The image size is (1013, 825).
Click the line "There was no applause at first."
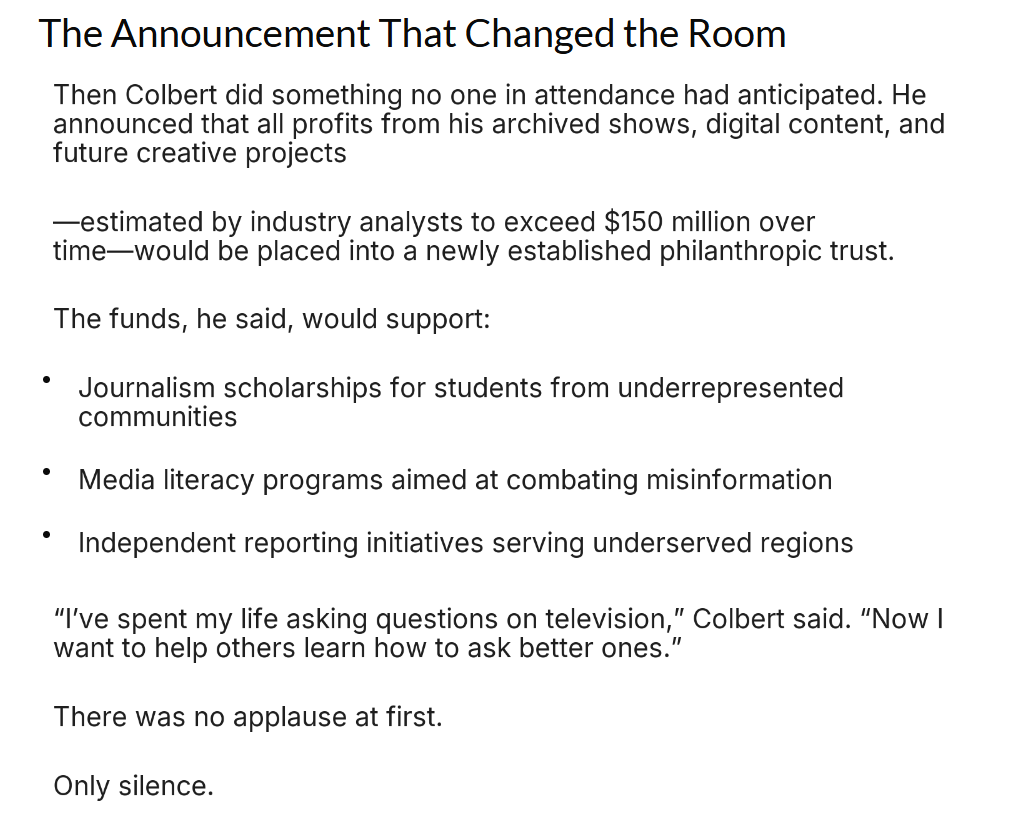(x=247, y=717)
